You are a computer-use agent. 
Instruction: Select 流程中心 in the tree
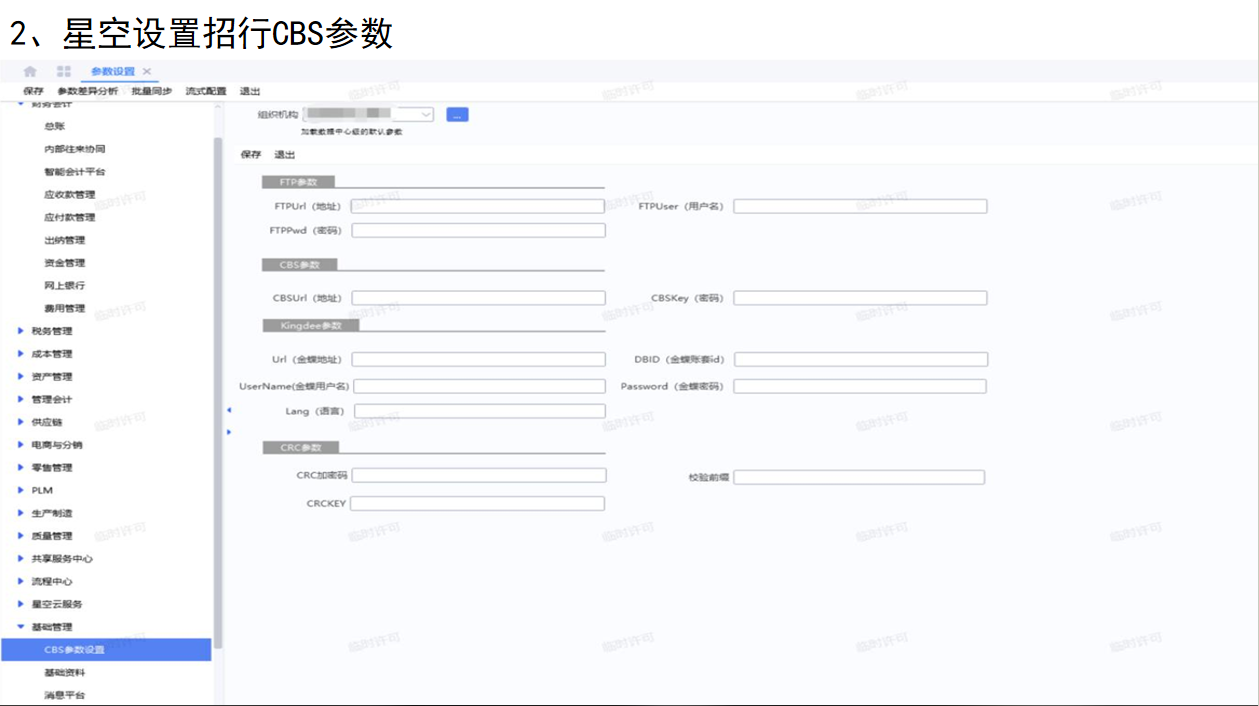pos(52,581)
